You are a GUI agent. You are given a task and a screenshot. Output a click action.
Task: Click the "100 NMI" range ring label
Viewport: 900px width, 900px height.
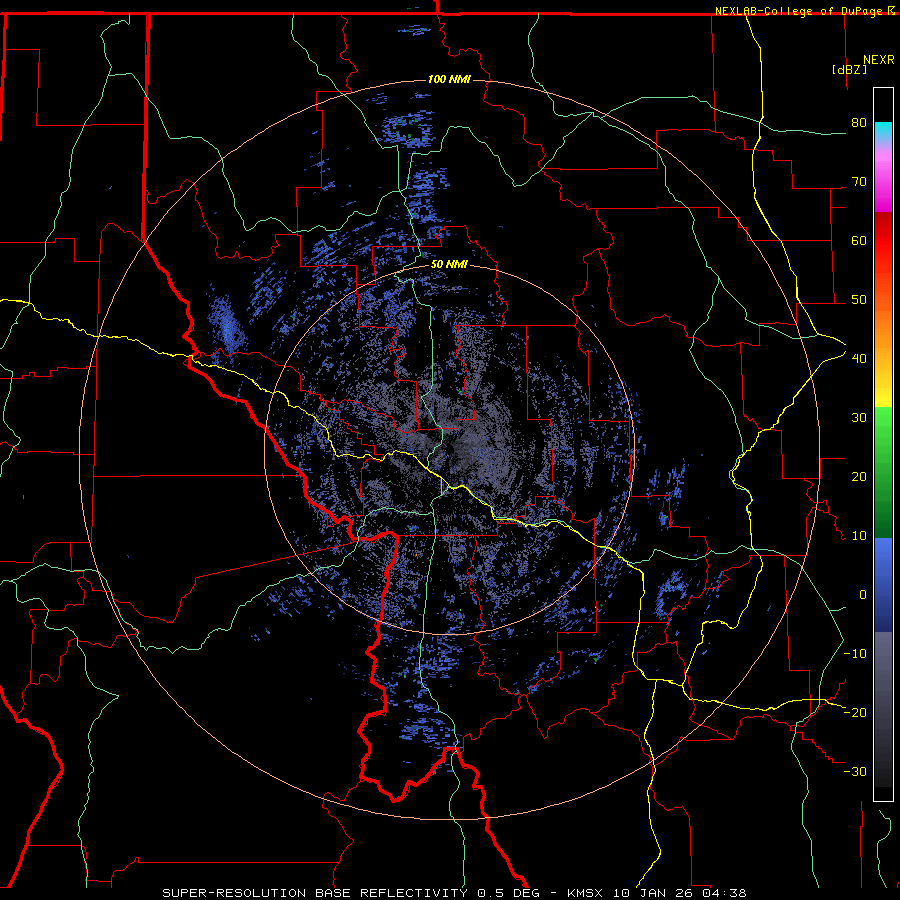pos(449,79)
